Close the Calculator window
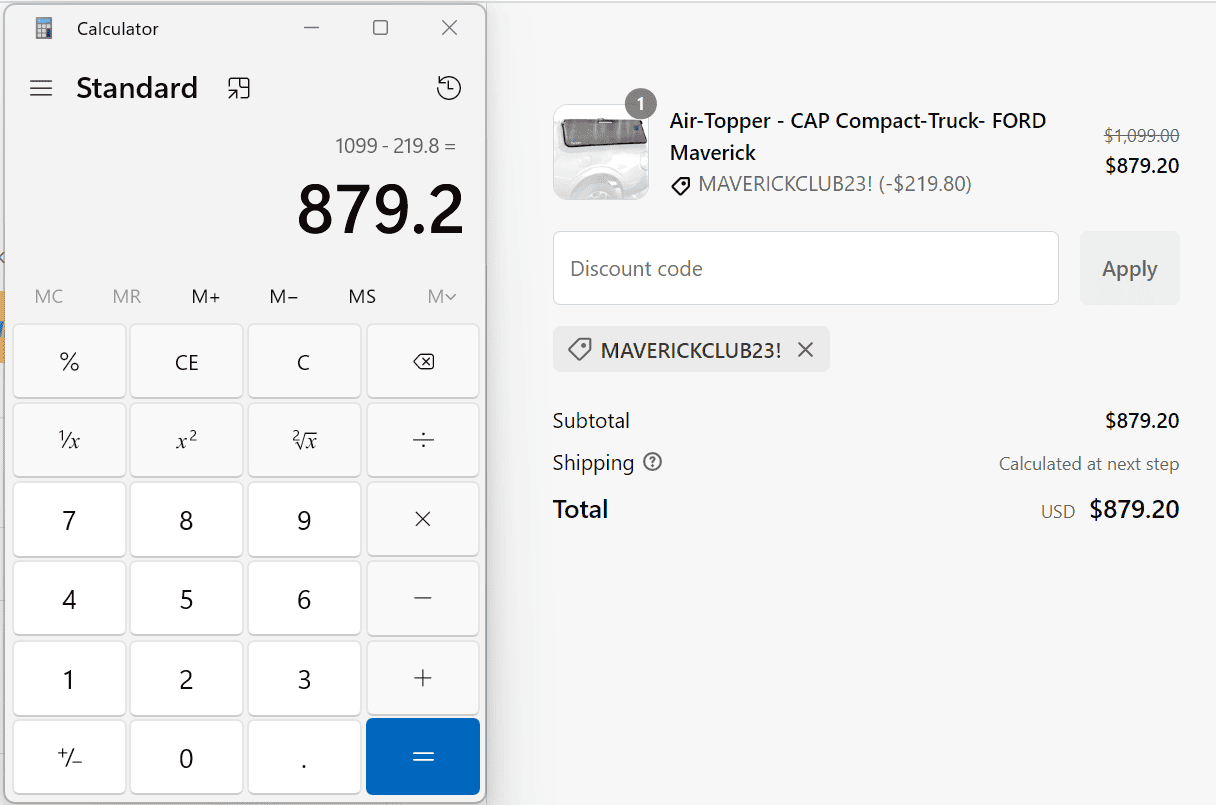This screenshot has width=1216, height=805. tap(450, 28)
